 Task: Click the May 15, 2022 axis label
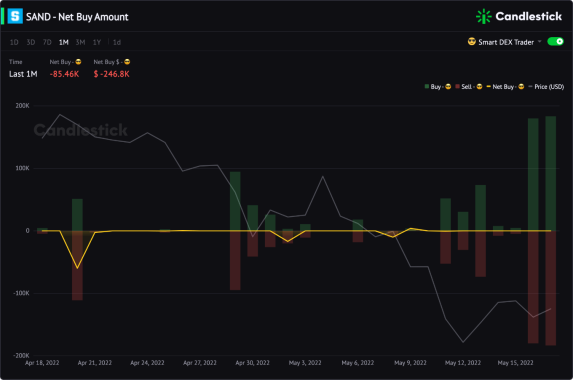click(x=516, y=363)
